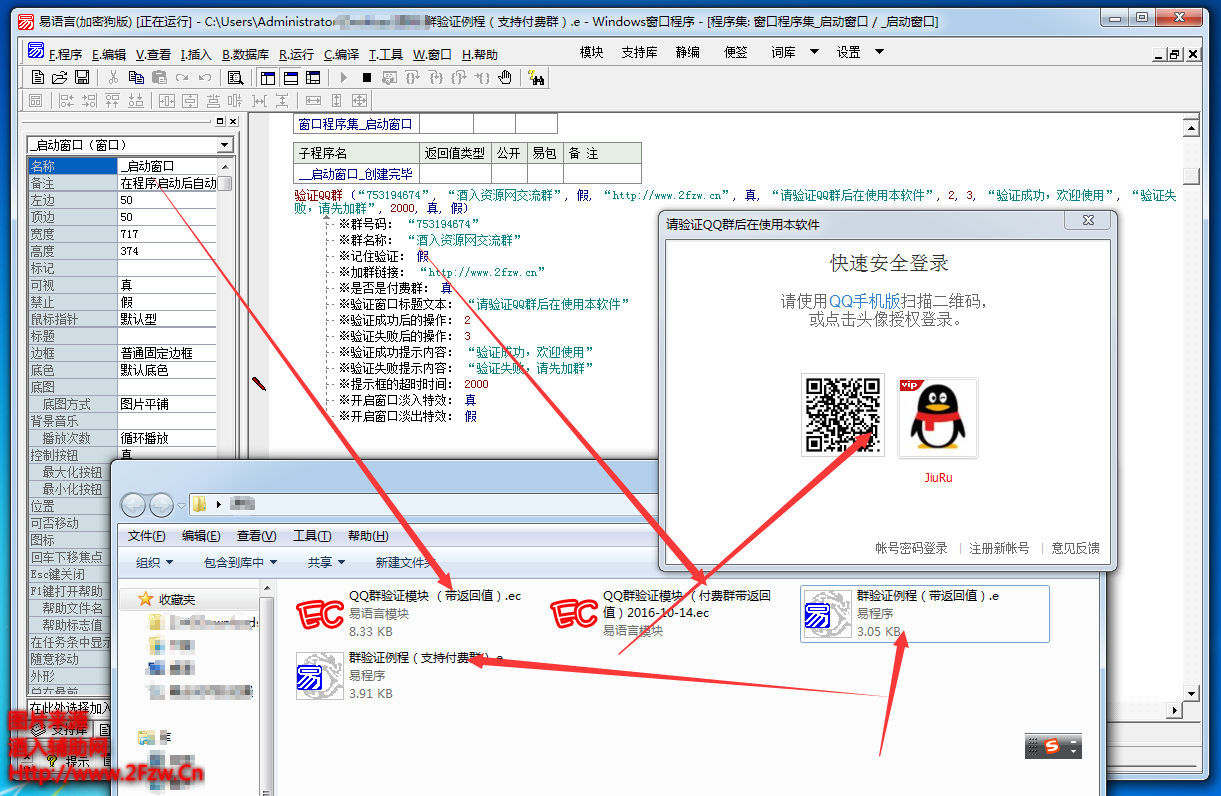The height and width of the screenshot is (796, 1221).
Task: Click the binoculars search toolbar icon
Action: (x=536, y=77)
